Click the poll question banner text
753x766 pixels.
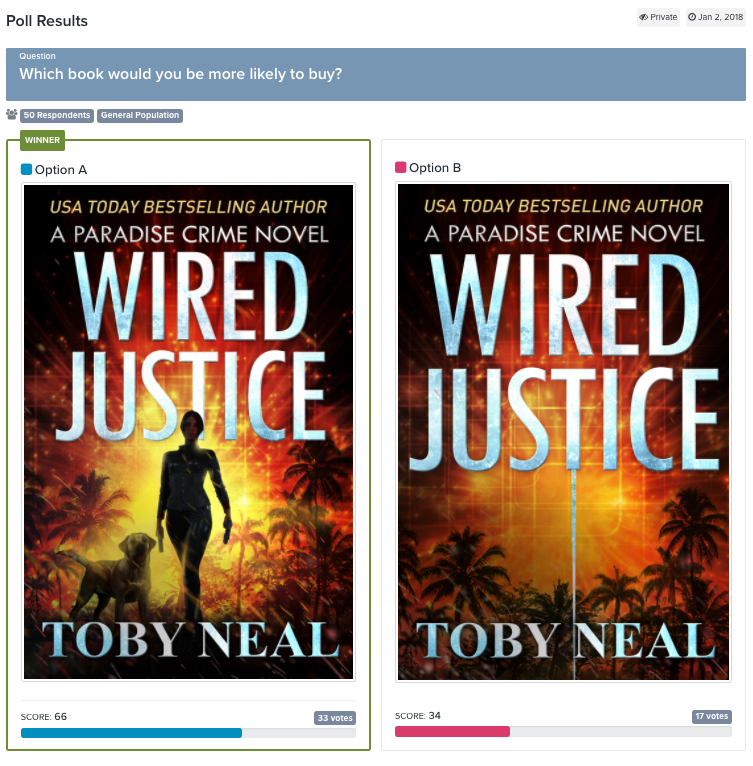180,74
